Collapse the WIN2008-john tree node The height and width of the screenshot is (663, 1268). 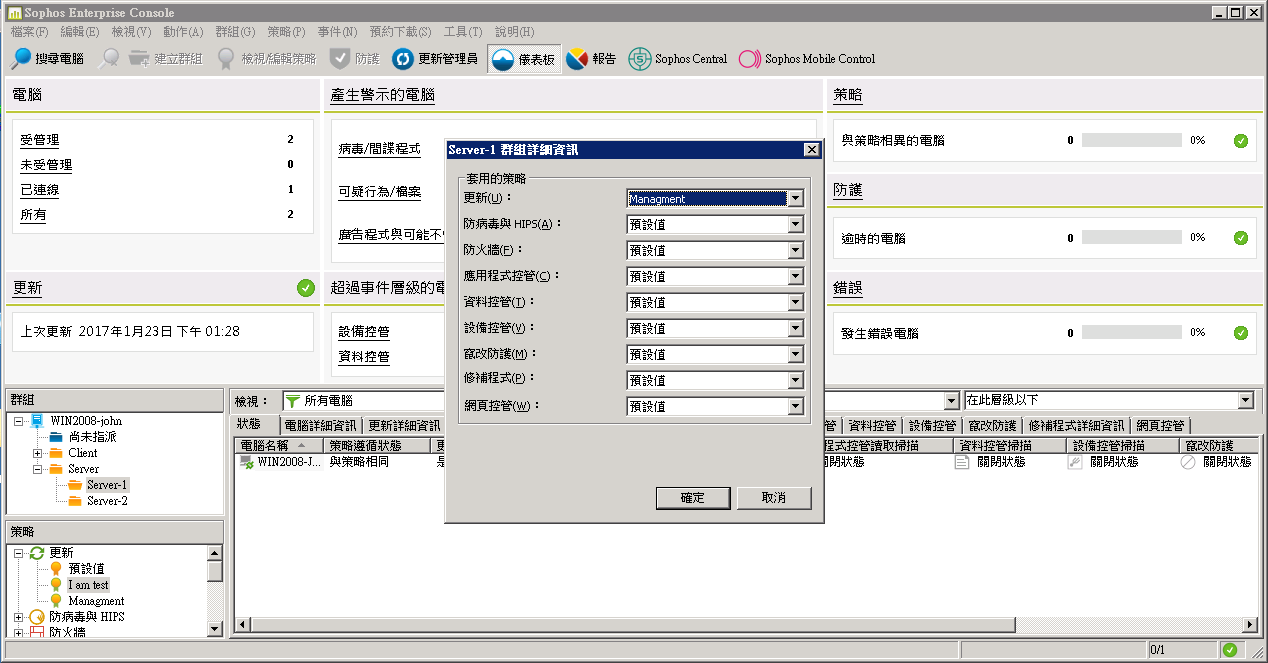pyautogui.click(x=19, y=421)
